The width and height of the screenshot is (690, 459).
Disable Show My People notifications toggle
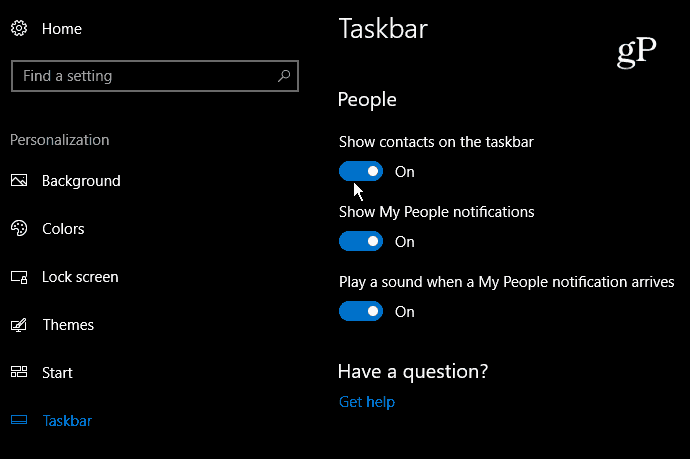click(361, 241)
